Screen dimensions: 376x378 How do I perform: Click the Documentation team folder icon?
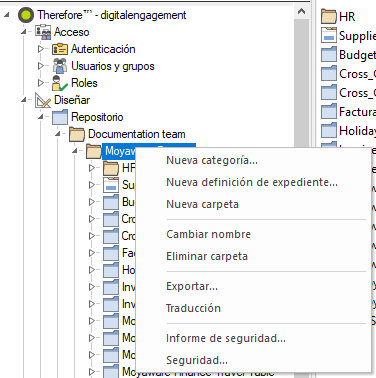[x=77, y=134]
